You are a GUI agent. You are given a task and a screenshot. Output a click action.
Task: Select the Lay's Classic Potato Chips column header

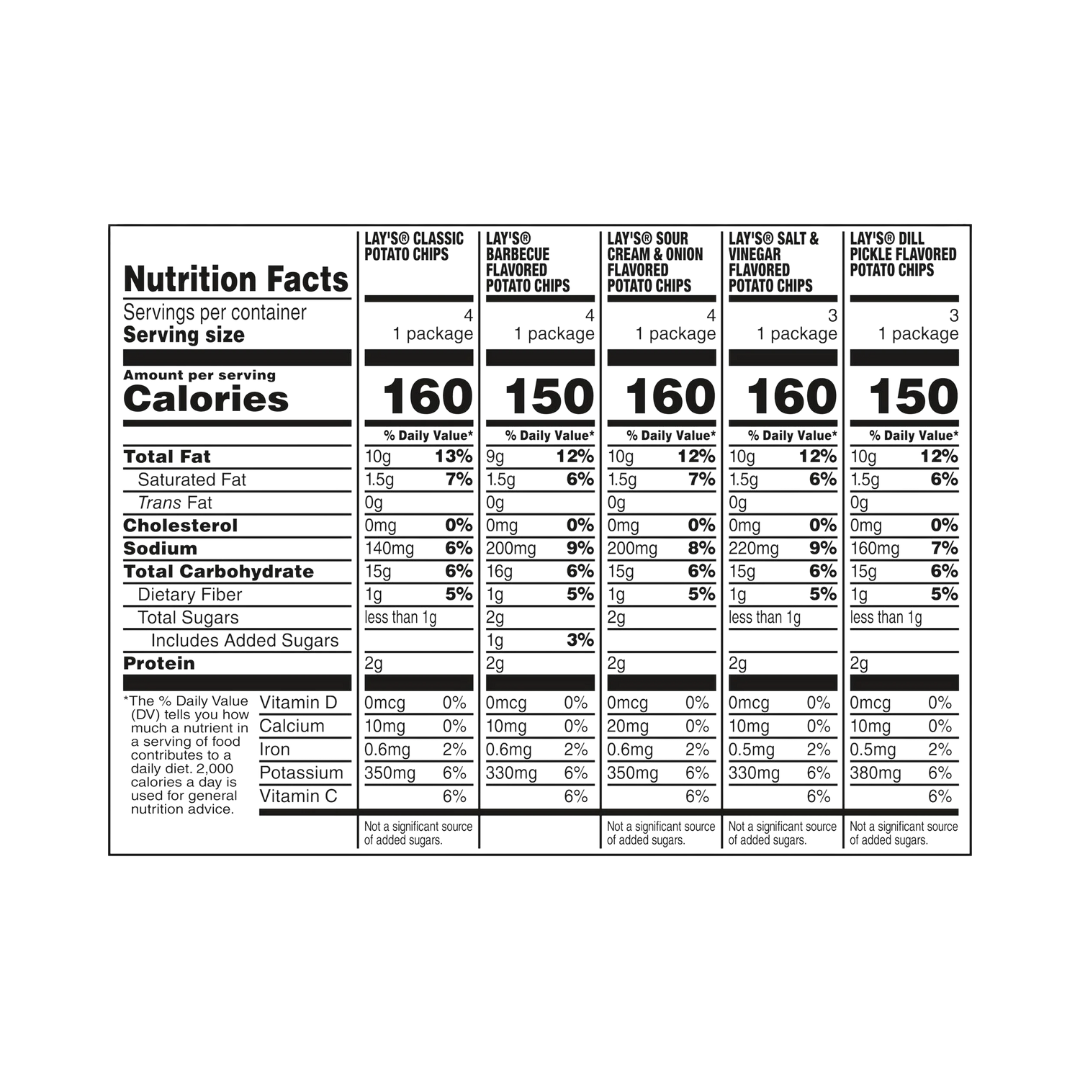[414, 247]
